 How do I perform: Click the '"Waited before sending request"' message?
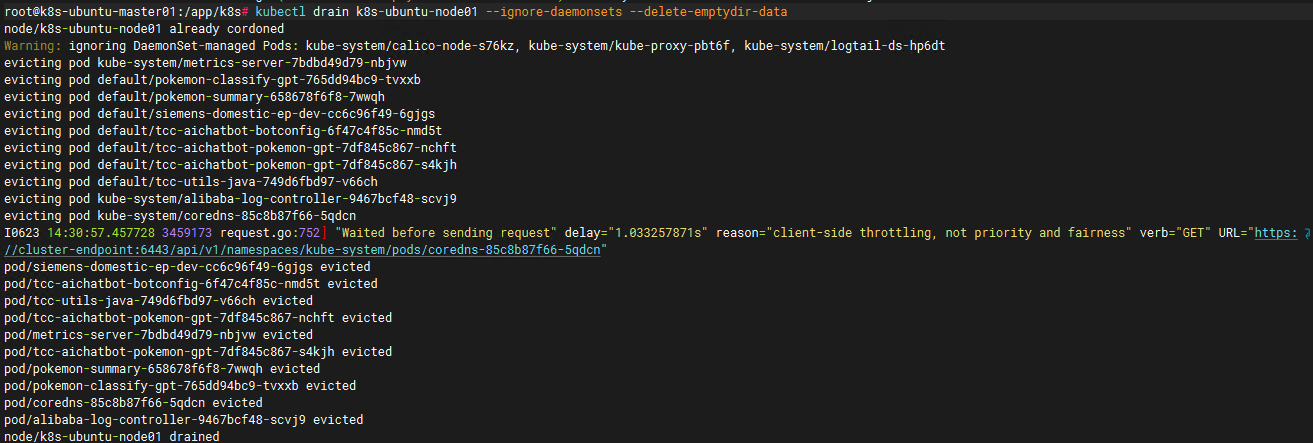(x=446, y=232)
